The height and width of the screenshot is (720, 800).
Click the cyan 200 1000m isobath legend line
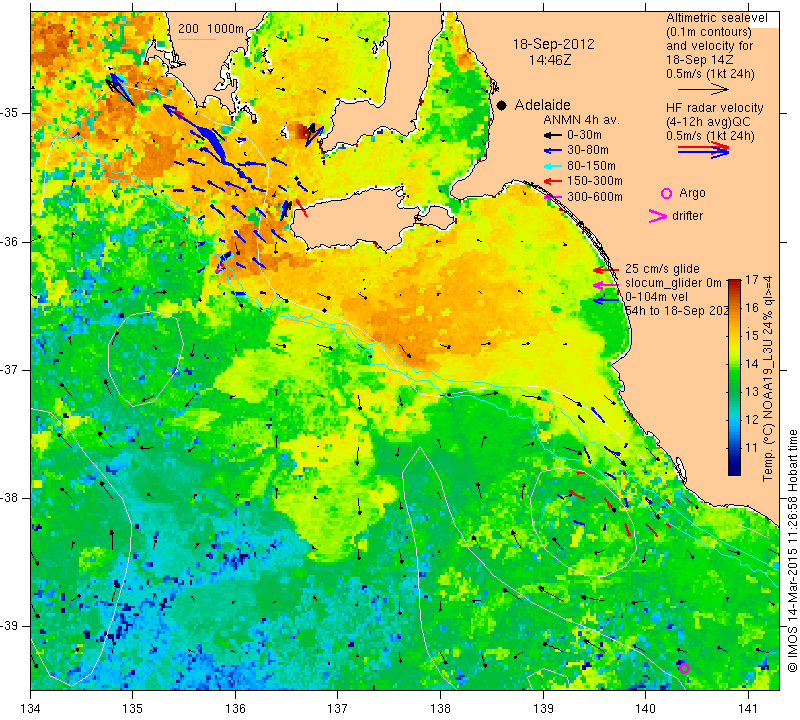196,39
